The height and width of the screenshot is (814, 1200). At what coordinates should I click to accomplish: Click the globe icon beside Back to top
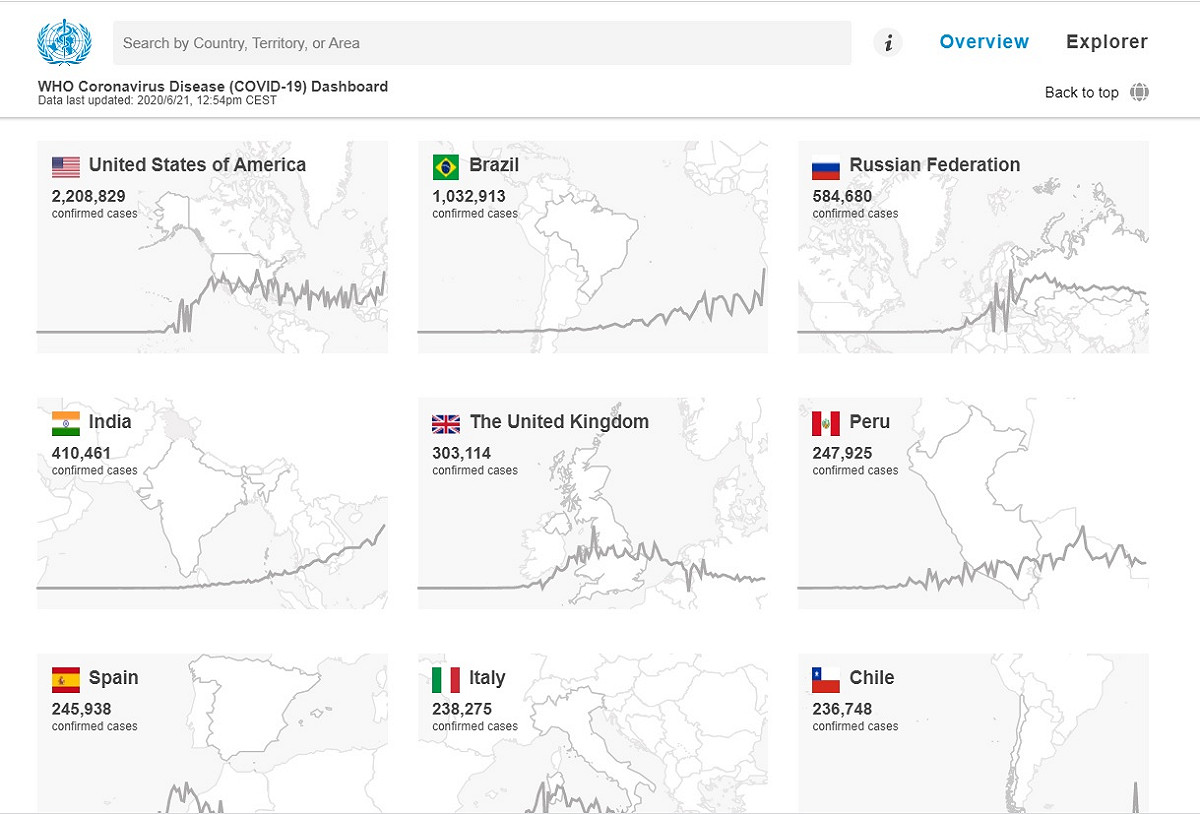(x=1139, y=92)
